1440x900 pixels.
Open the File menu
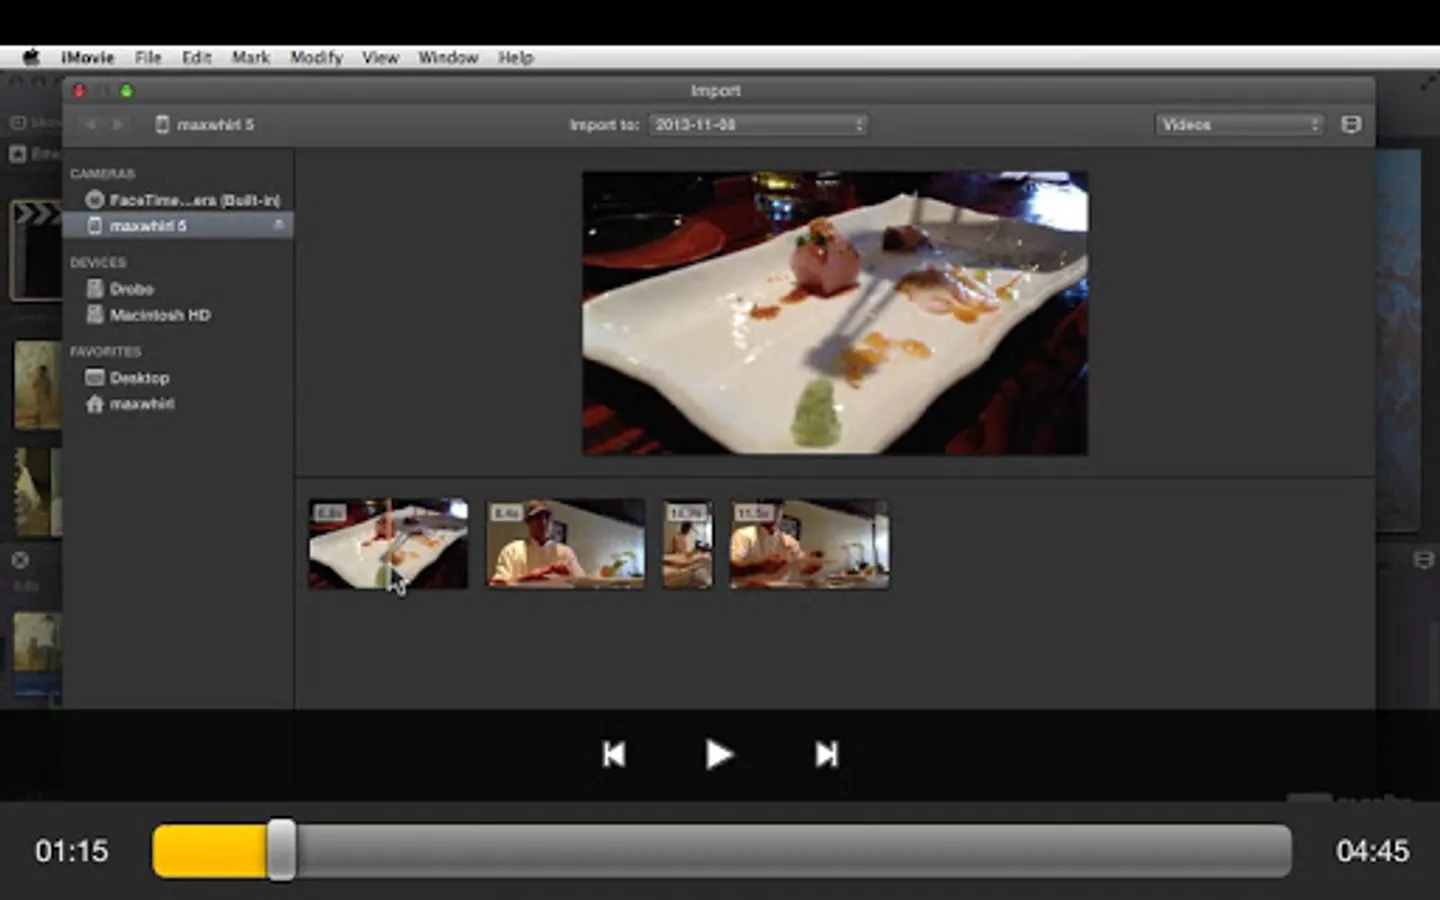pos(148,57)
